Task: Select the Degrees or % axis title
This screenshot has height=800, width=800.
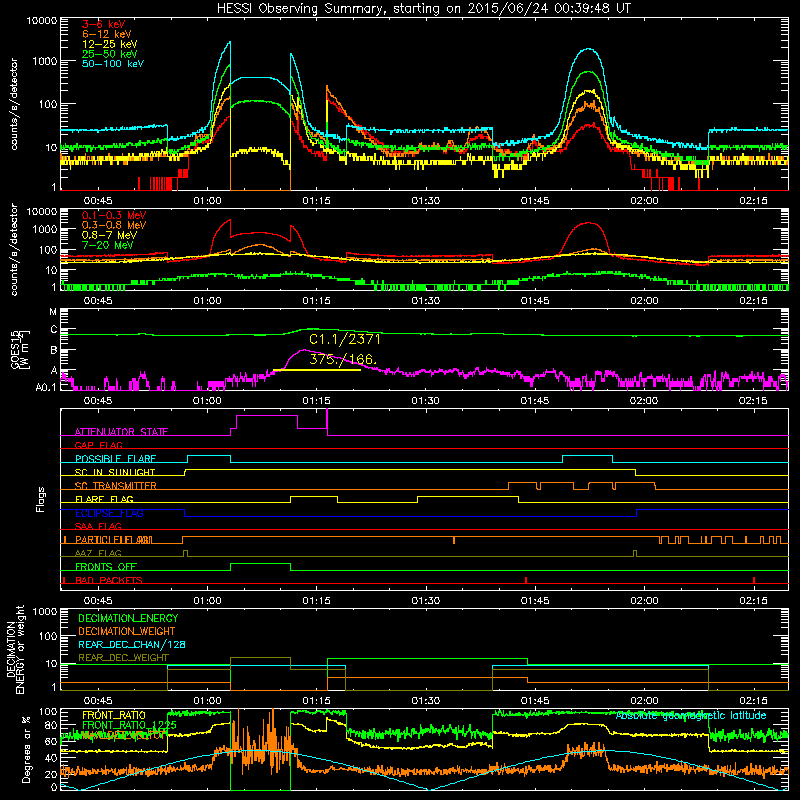Action: 26,749
